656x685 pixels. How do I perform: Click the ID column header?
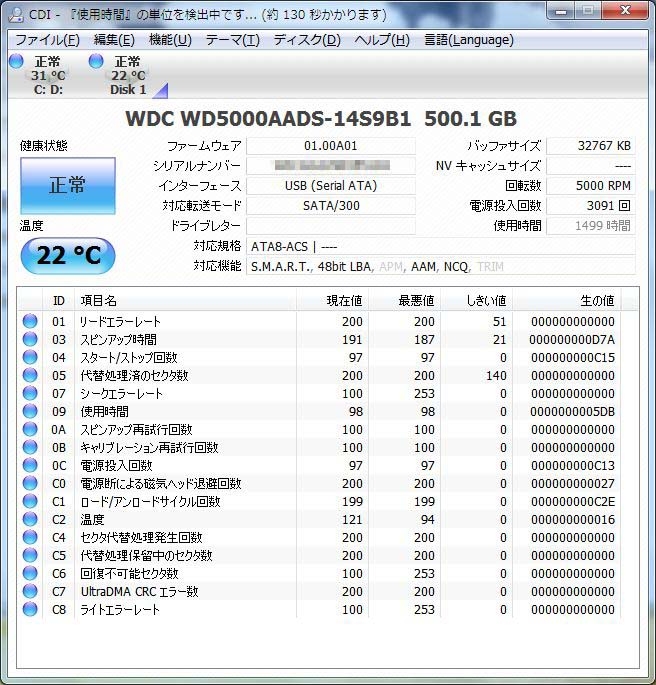(59, 301)
